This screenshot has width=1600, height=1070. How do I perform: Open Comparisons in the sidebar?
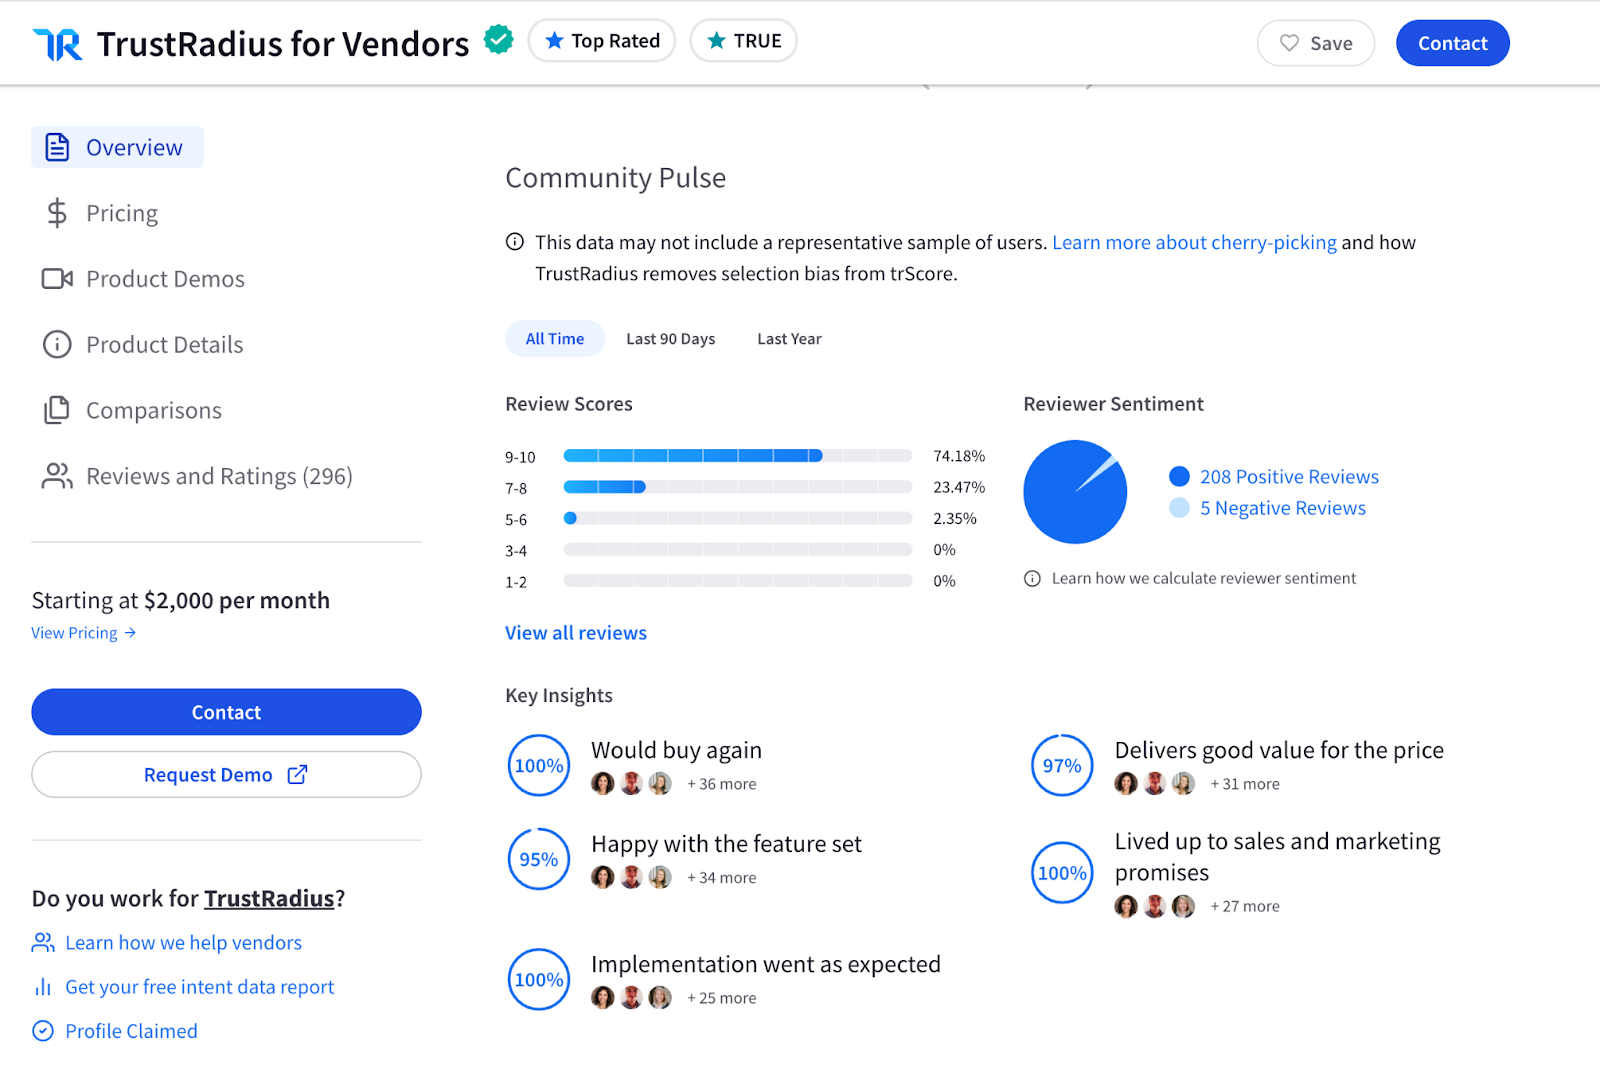pos(132,410)
